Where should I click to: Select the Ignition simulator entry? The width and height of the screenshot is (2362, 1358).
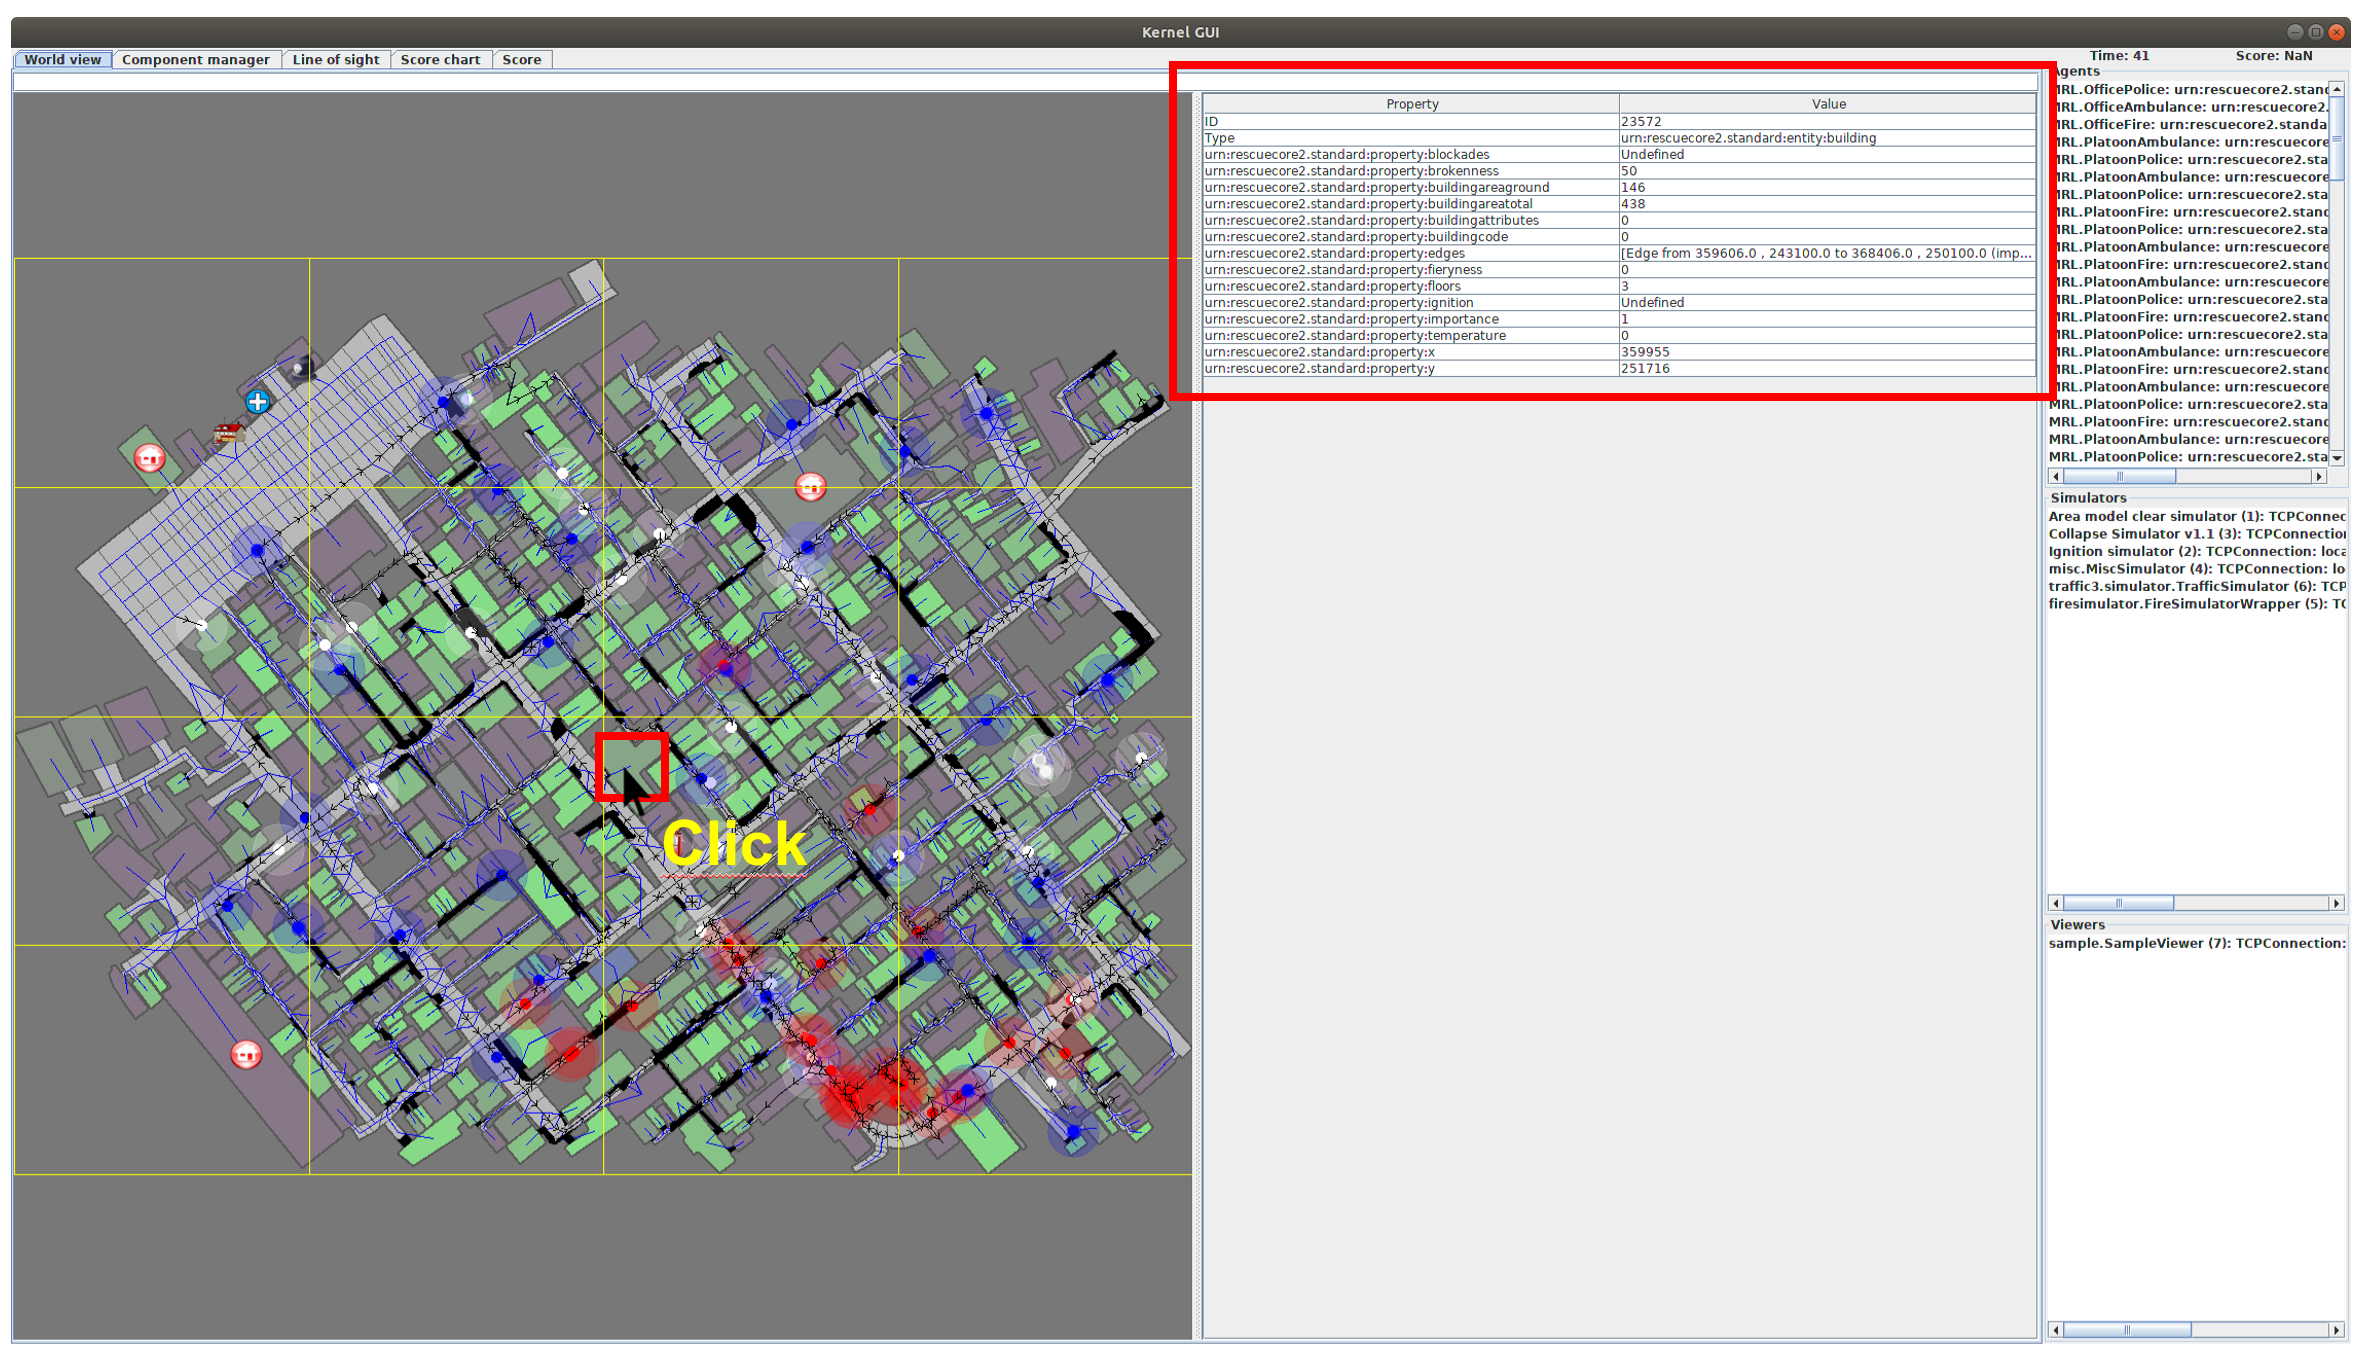pos(2197,552)
